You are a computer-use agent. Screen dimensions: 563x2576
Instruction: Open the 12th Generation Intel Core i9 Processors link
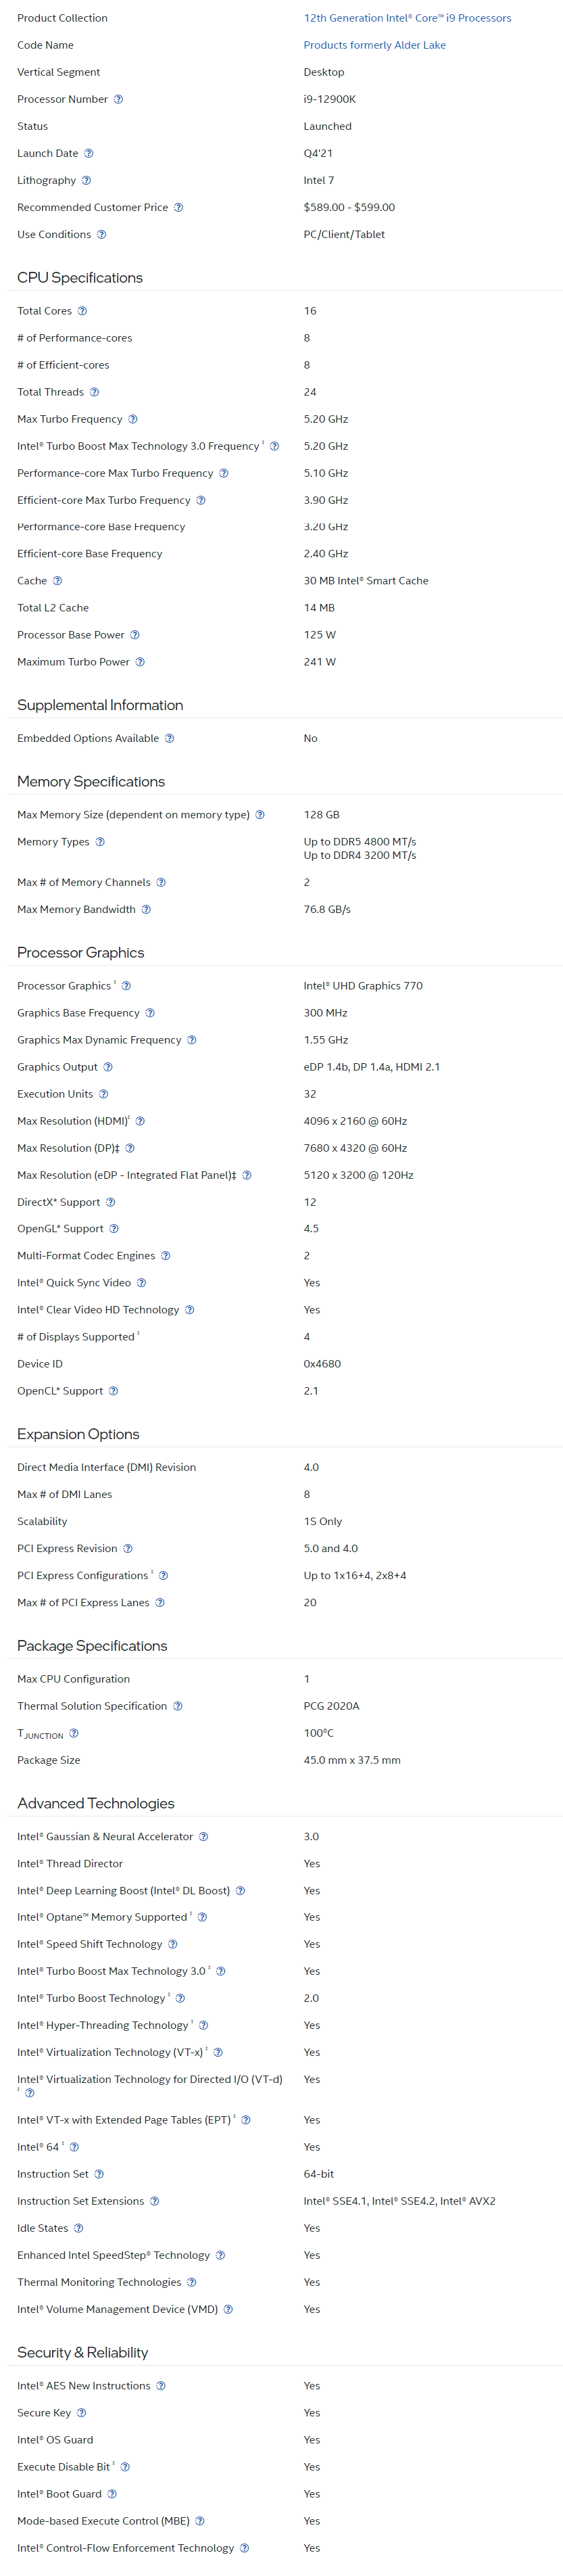coord(407,18)
